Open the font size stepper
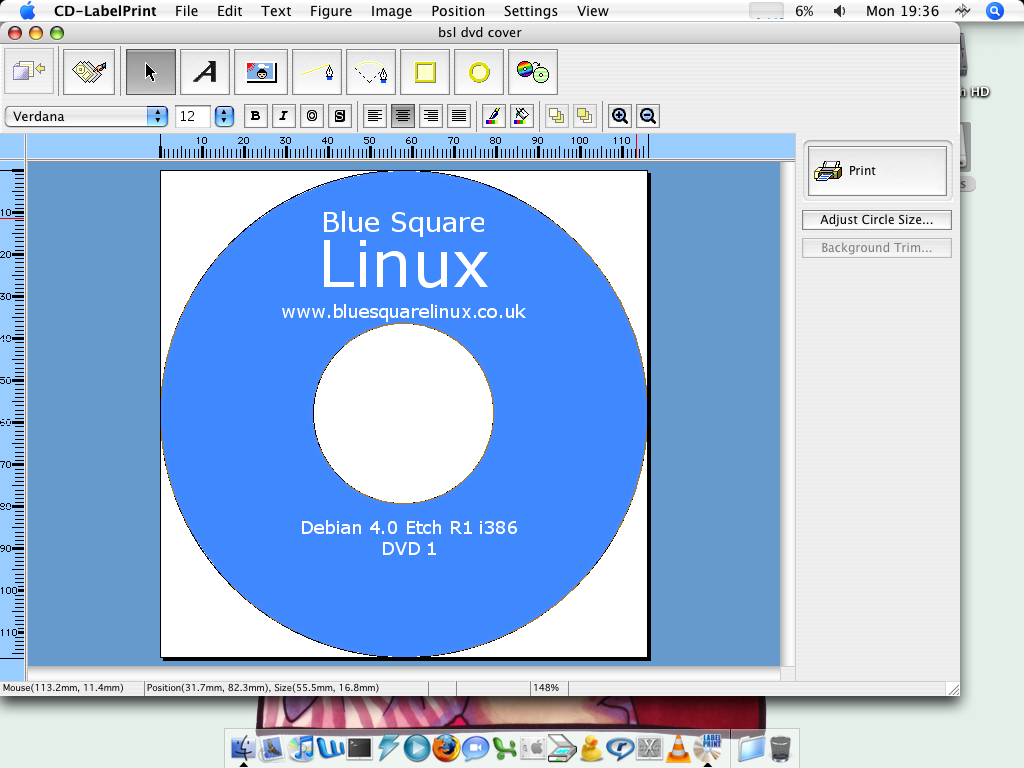1024x768 pixels. [224, 116]
